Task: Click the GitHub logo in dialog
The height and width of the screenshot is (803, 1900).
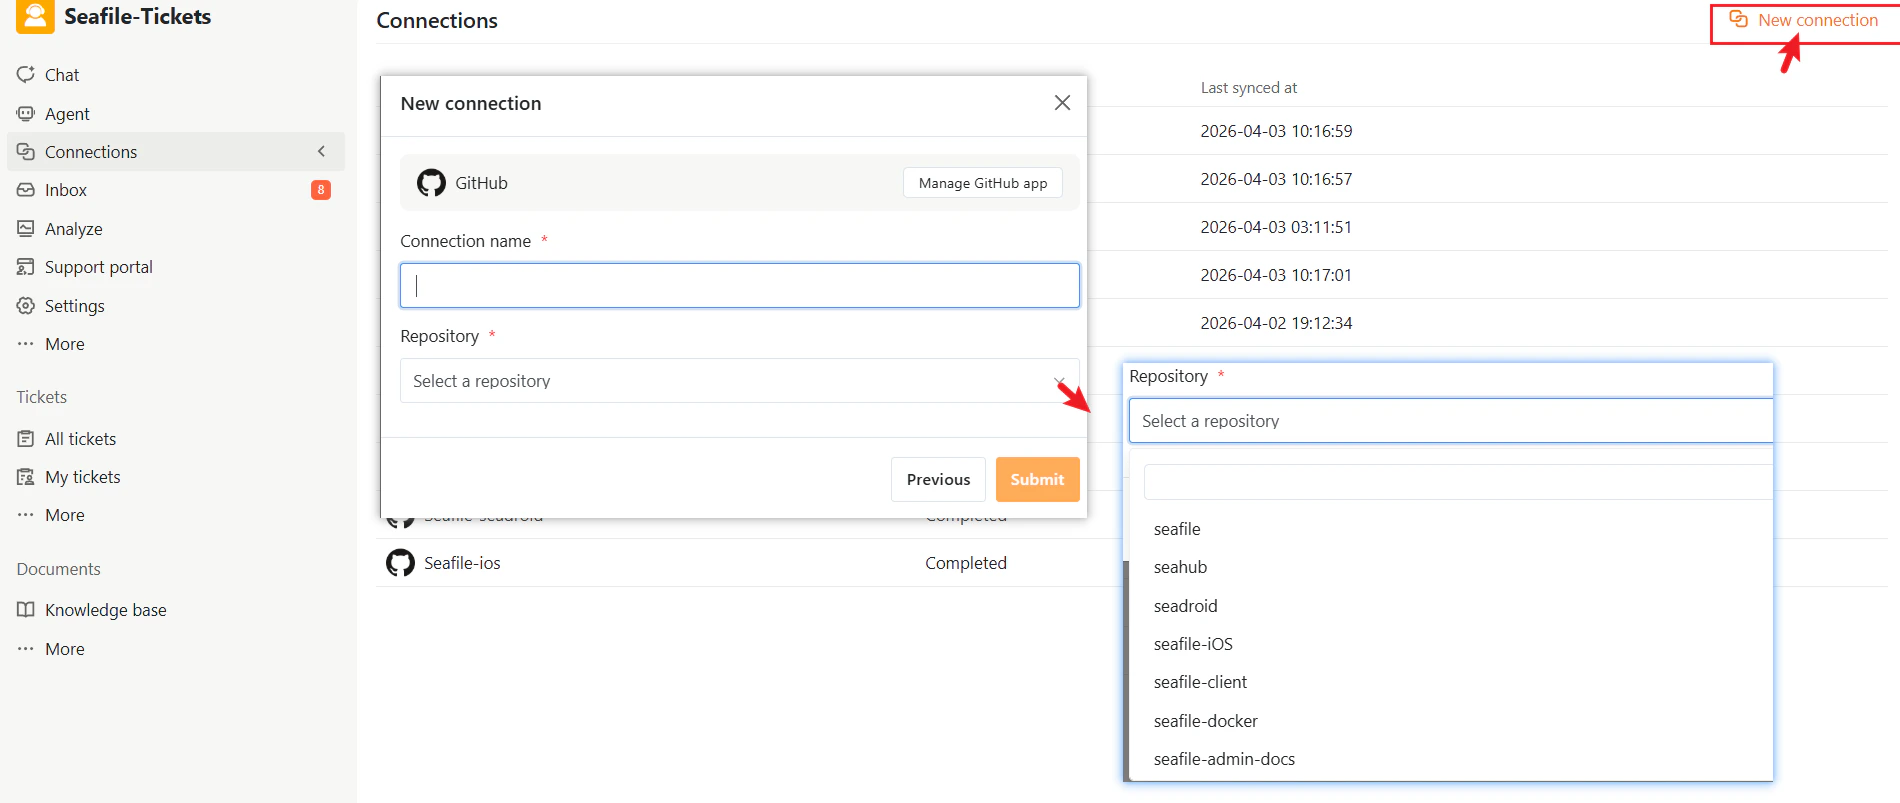Action: [431, 183]
